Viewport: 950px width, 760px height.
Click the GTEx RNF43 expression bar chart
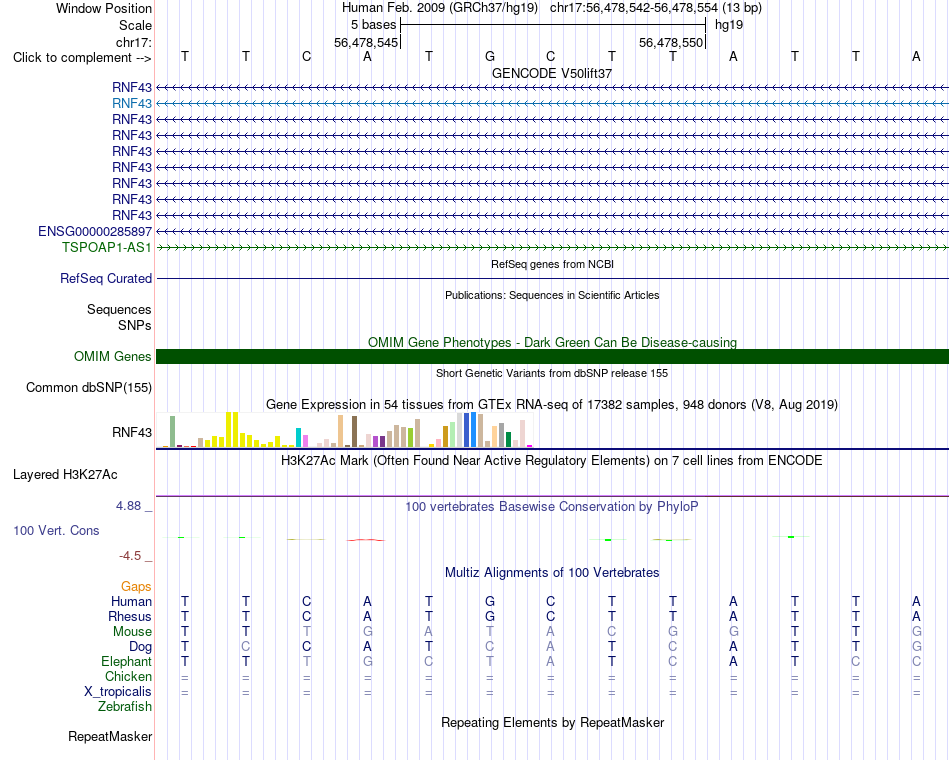click(x=344, y=430)
